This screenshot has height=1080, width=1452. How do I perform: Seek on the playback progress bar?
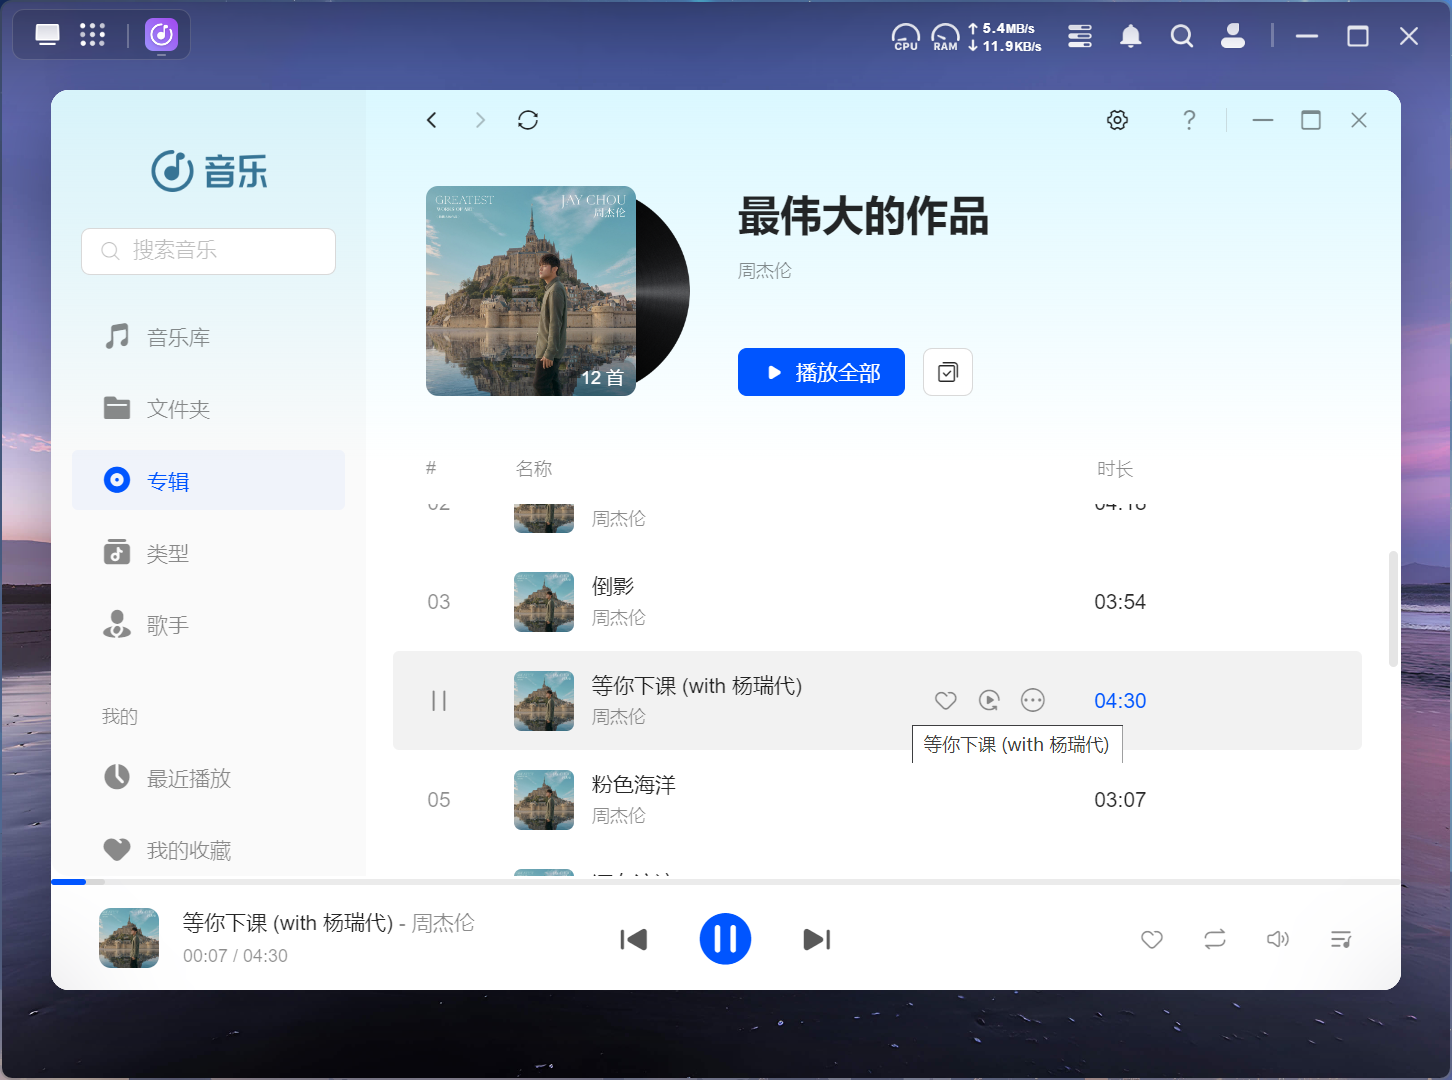pyautogui.click(x=726, y=882)
